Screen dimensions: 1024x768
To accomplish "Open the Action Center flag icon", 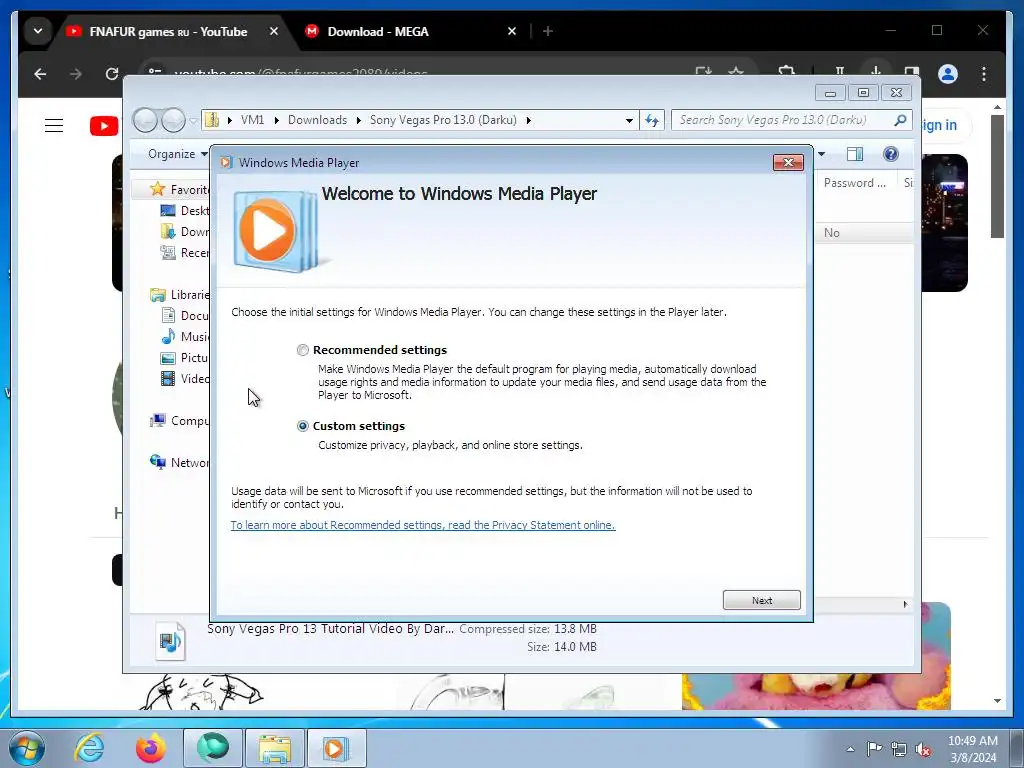I will 874,749.
